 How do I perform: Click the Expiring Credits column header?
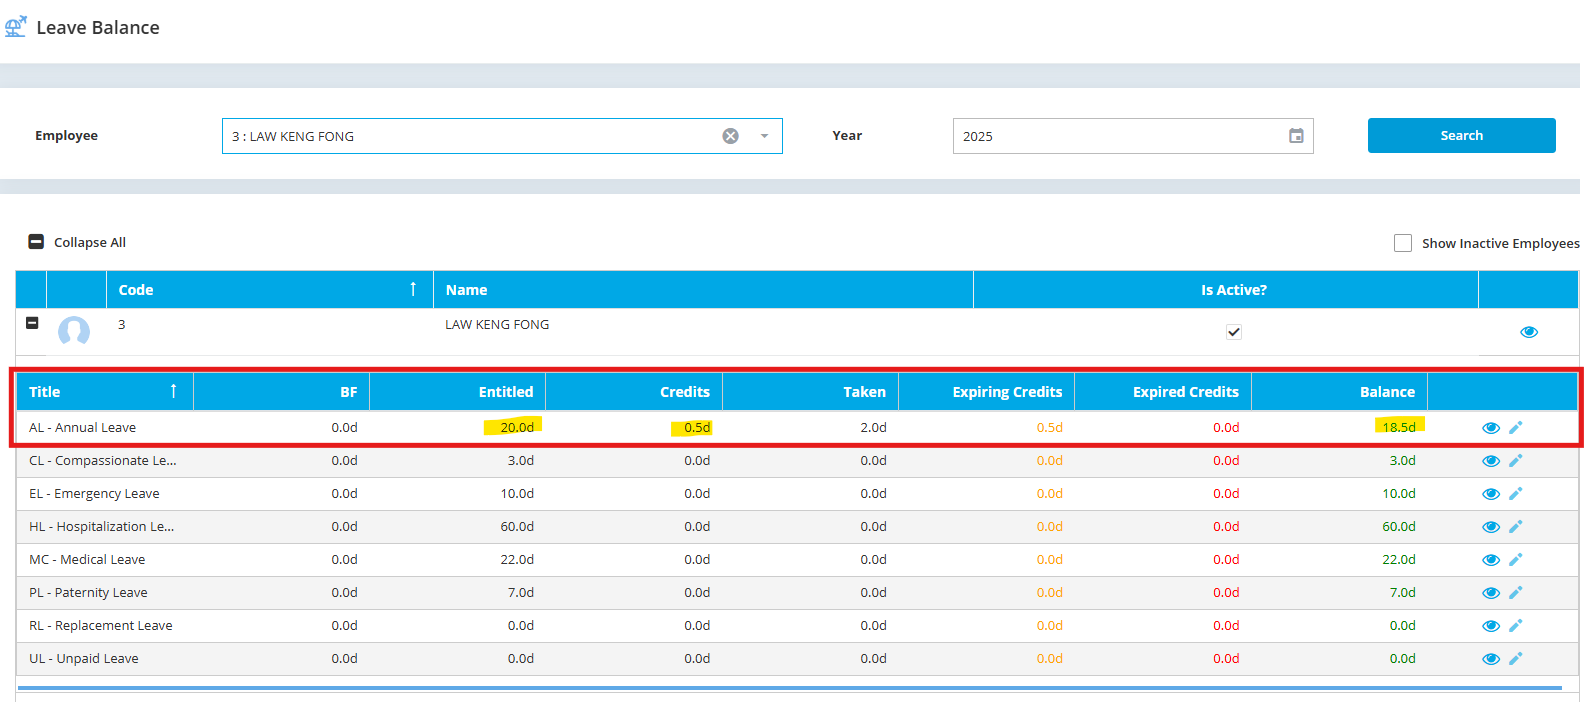987,392
